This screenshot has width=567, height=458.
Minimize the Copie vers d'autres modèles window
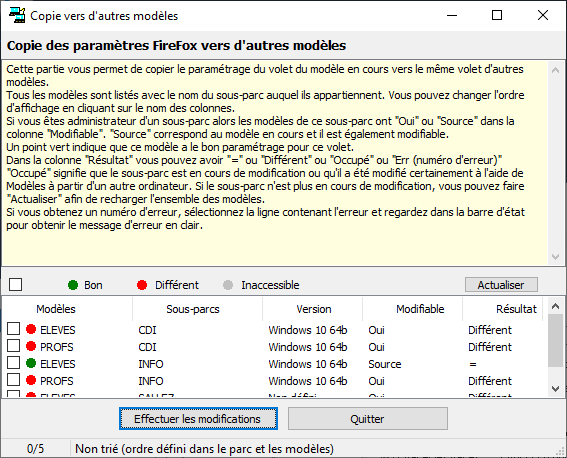pos(452,16)
